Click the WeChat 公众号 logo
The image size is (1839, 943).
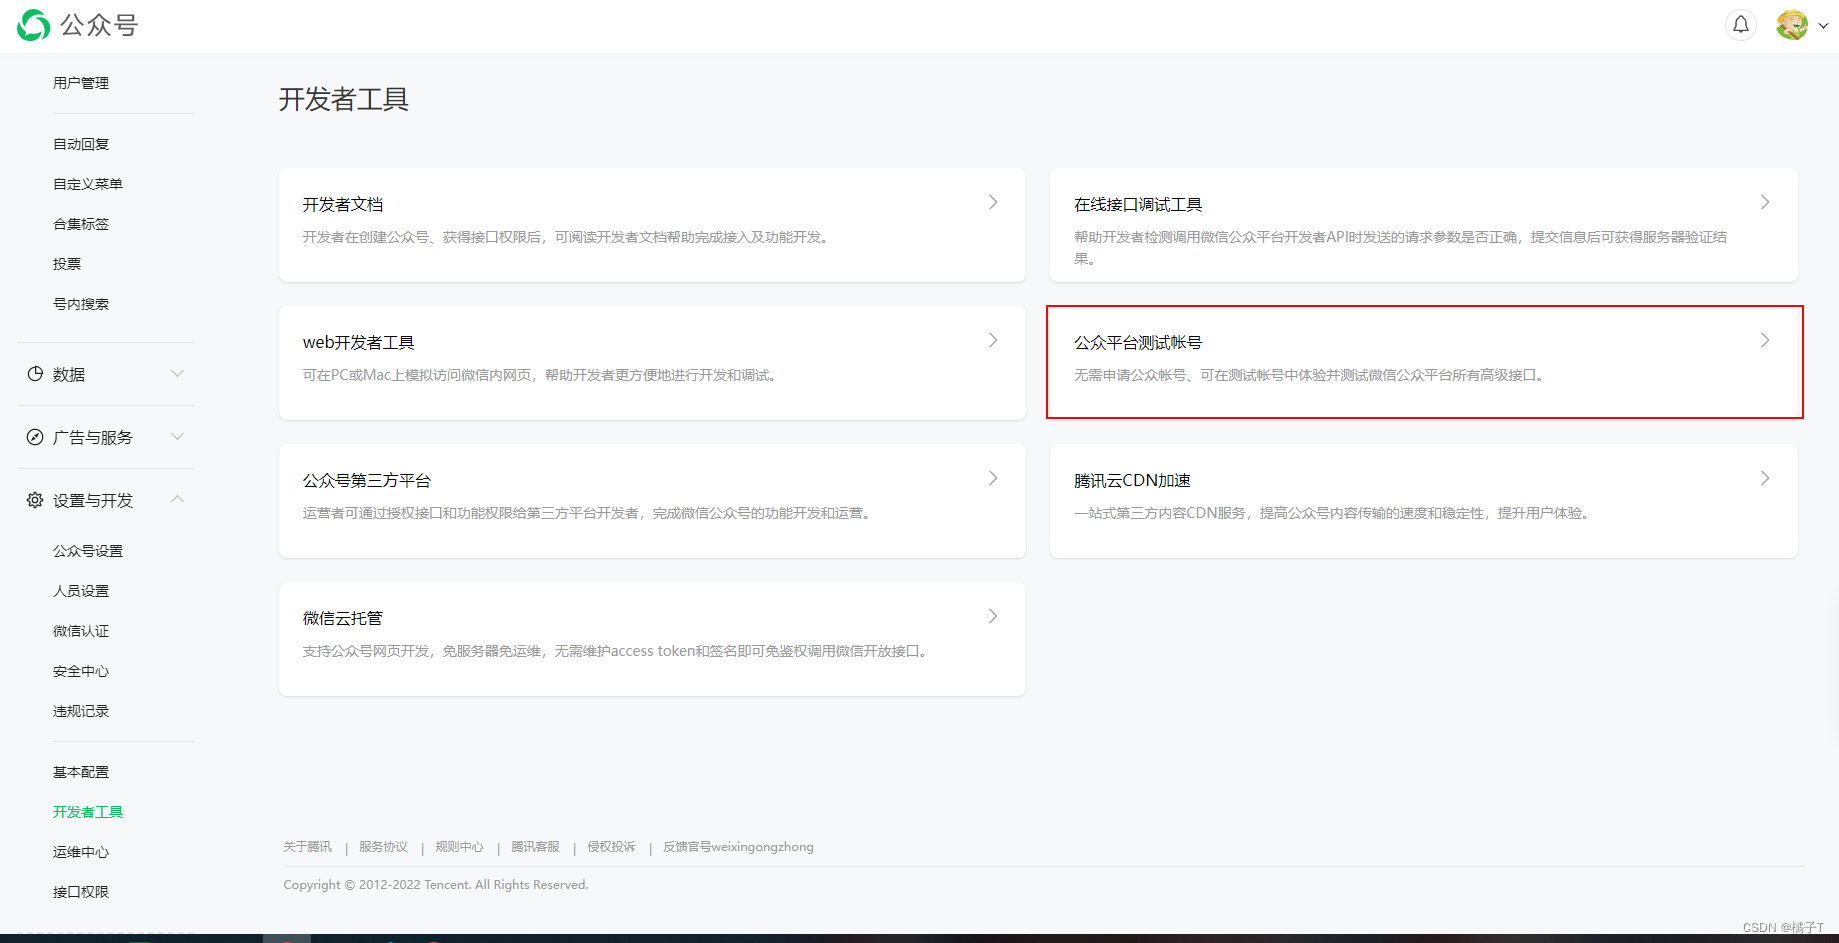[x=78, y=25]
